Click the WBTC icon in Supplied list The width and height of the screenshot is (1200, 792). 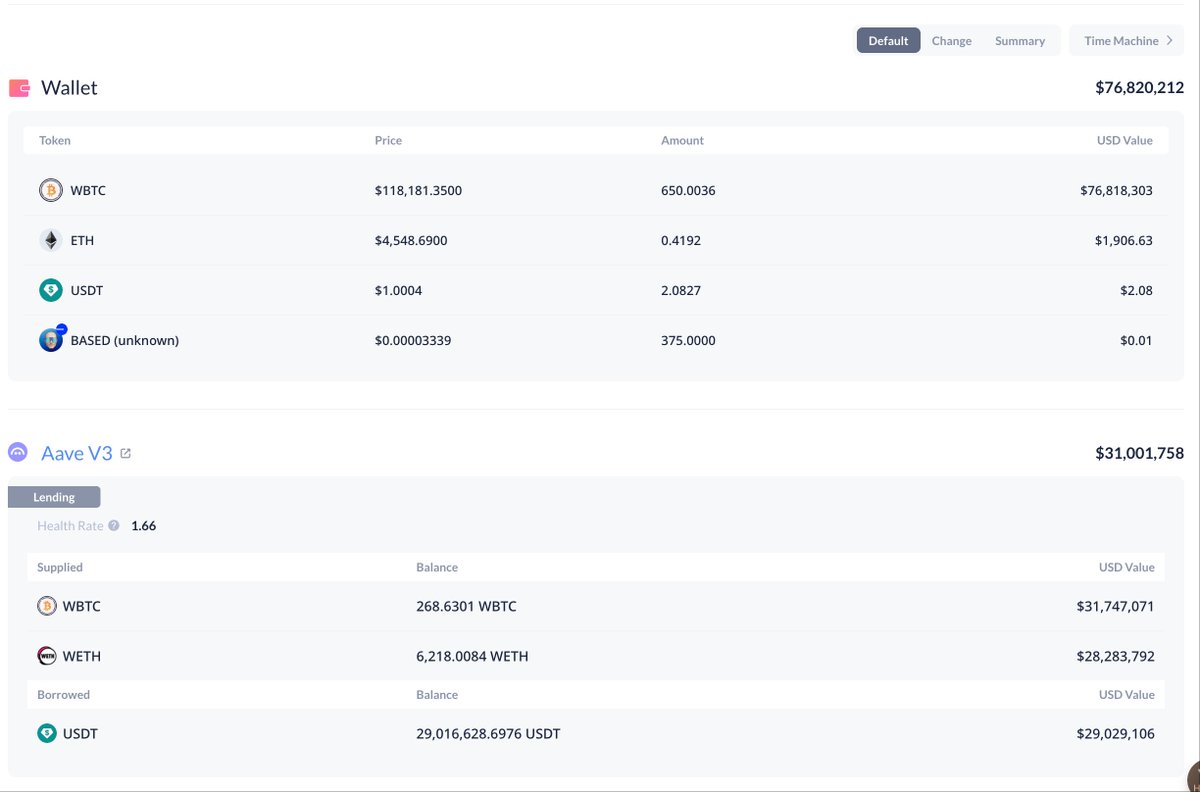coord(47,606)
